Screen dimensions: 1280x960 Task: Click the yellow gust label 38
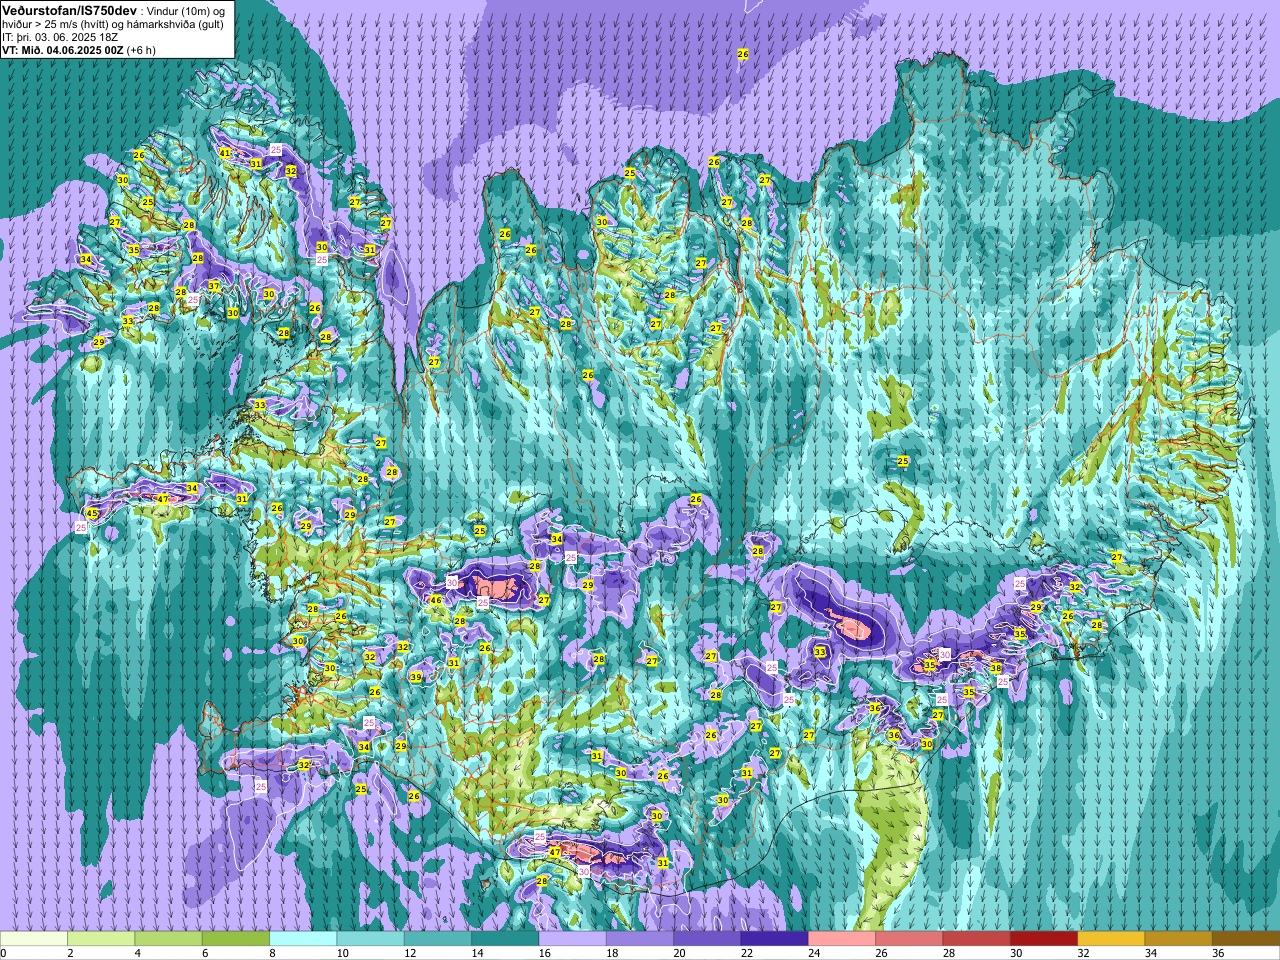[x=996, y=668]
